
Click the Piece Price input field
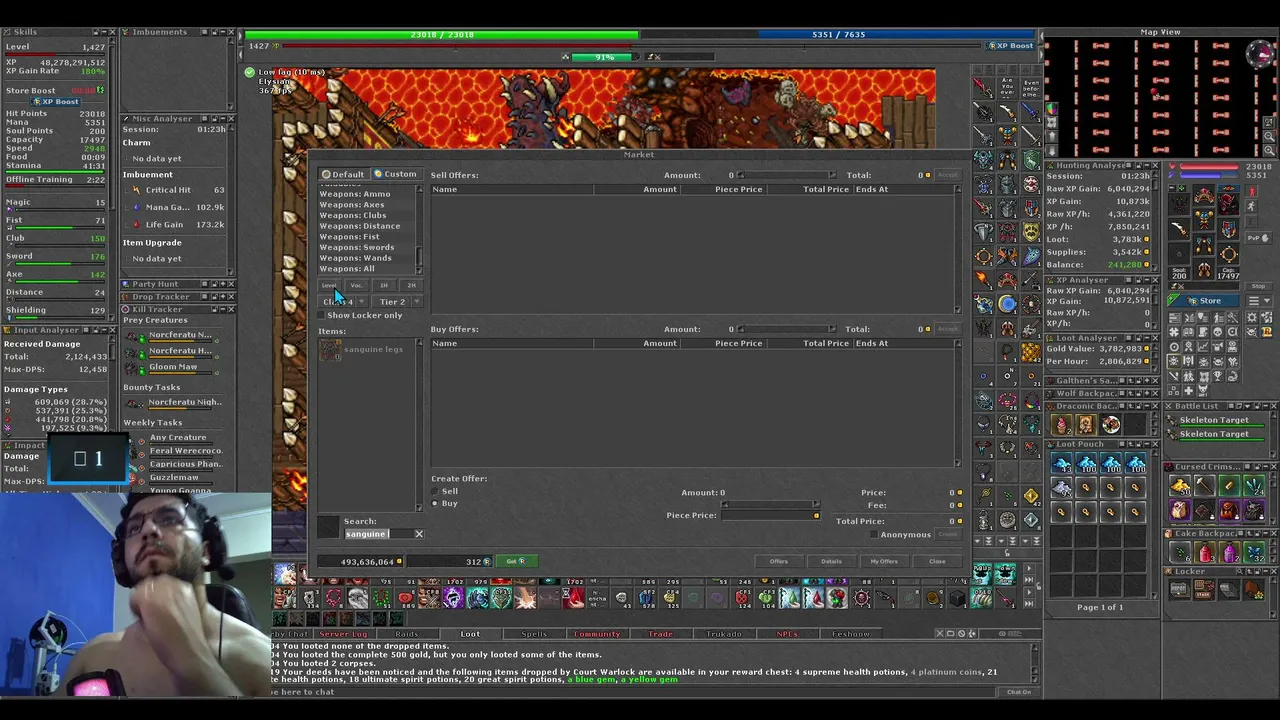click(770, 516)
